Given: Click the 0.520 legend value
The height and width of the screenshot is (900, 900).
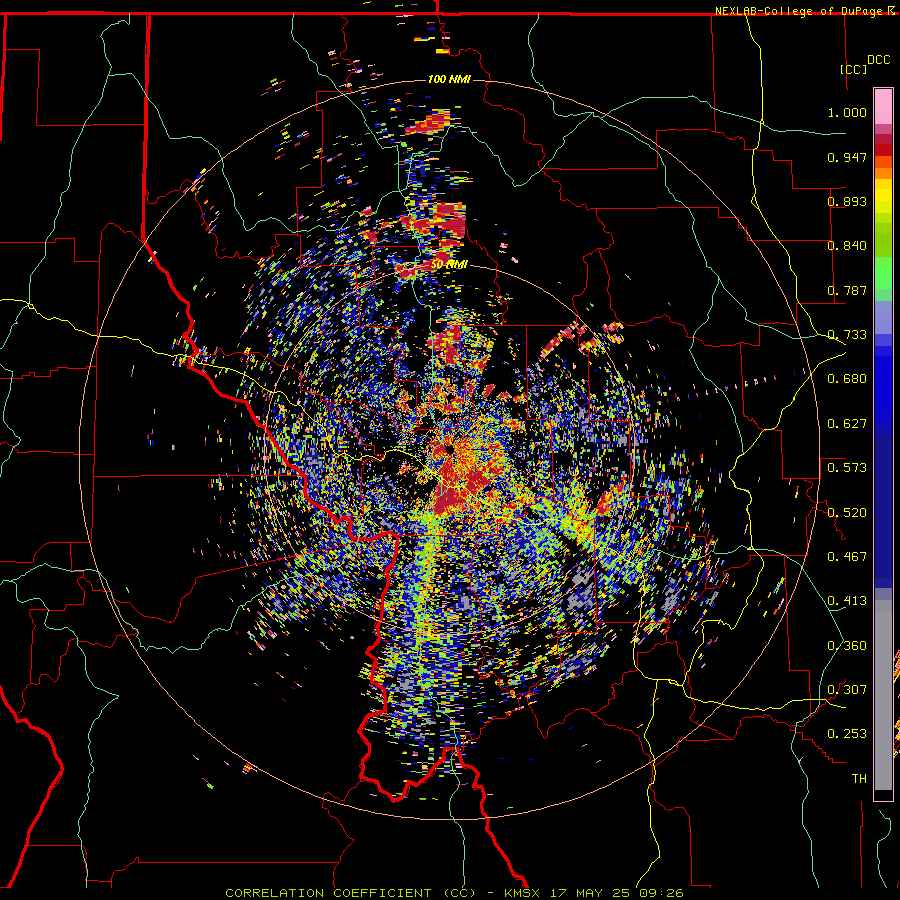Looking at the screenshot, I should tap(847, 513).
